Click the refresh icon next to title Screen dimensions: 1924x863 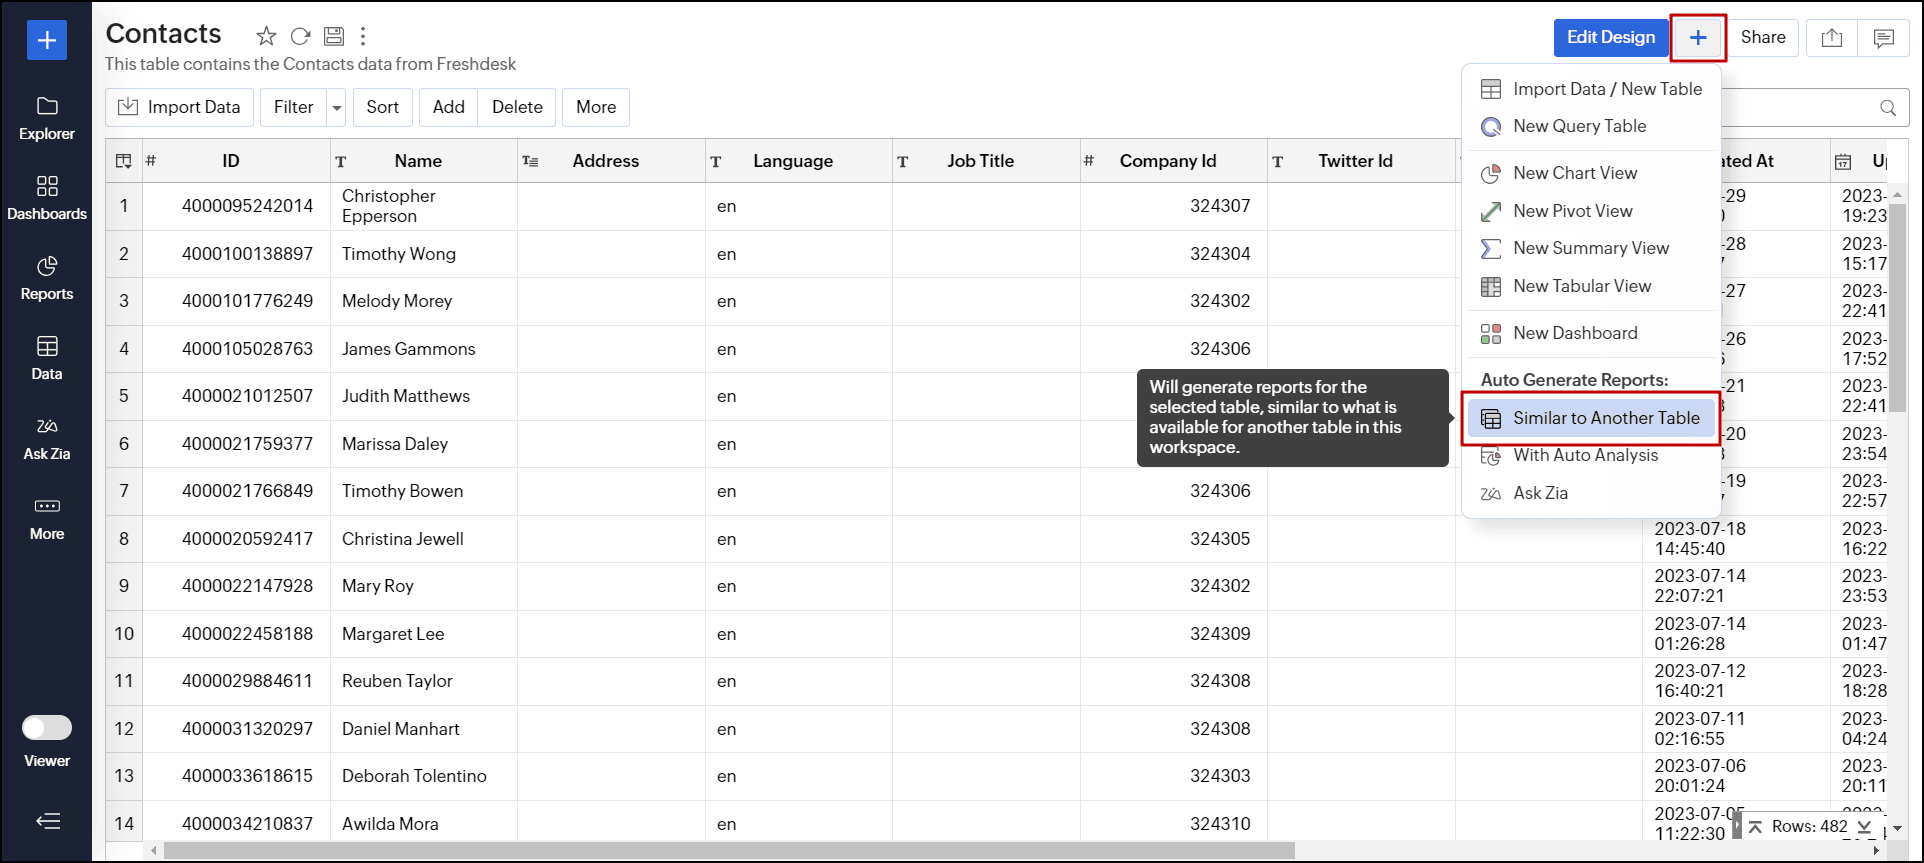point(300,37)
